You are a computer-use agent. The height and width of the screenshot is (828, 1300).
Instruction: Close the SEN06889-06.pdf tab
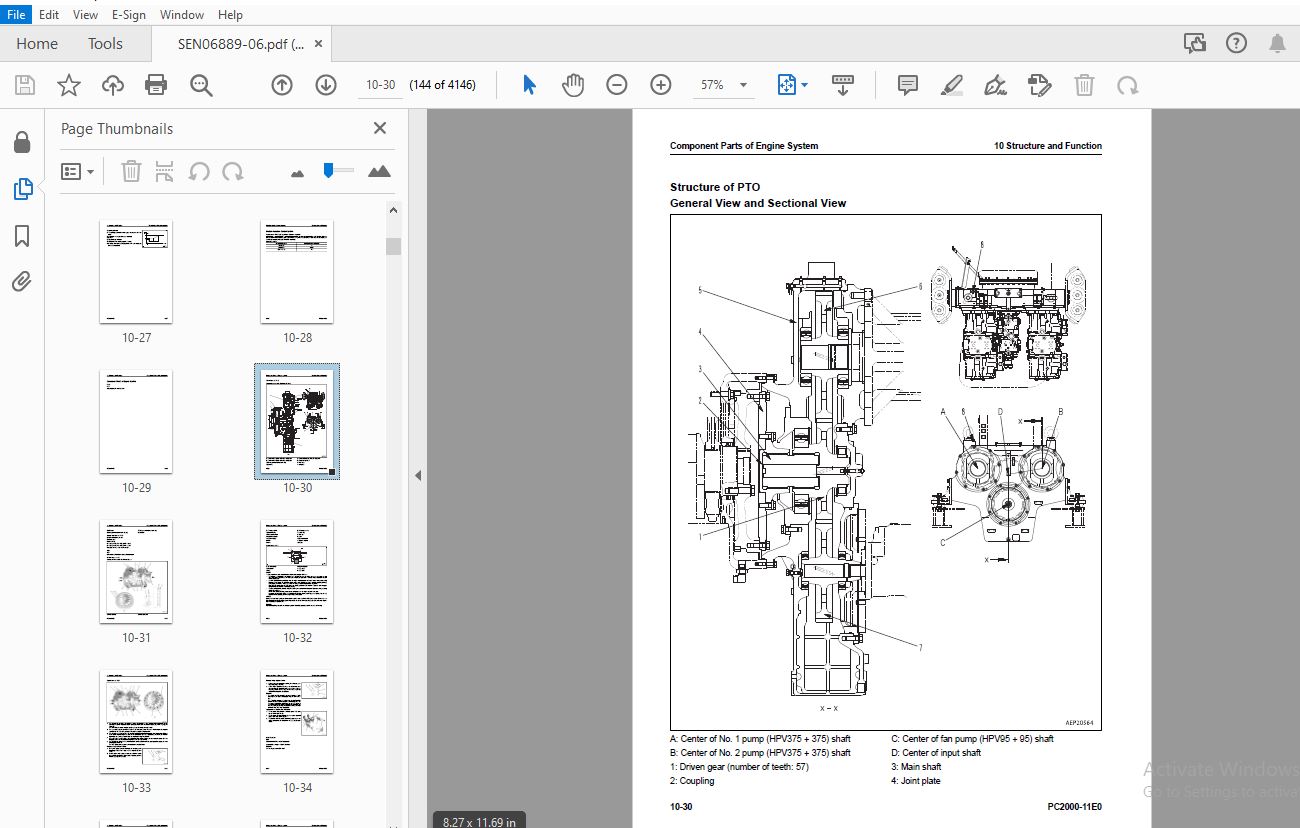(x=318, y=44)
